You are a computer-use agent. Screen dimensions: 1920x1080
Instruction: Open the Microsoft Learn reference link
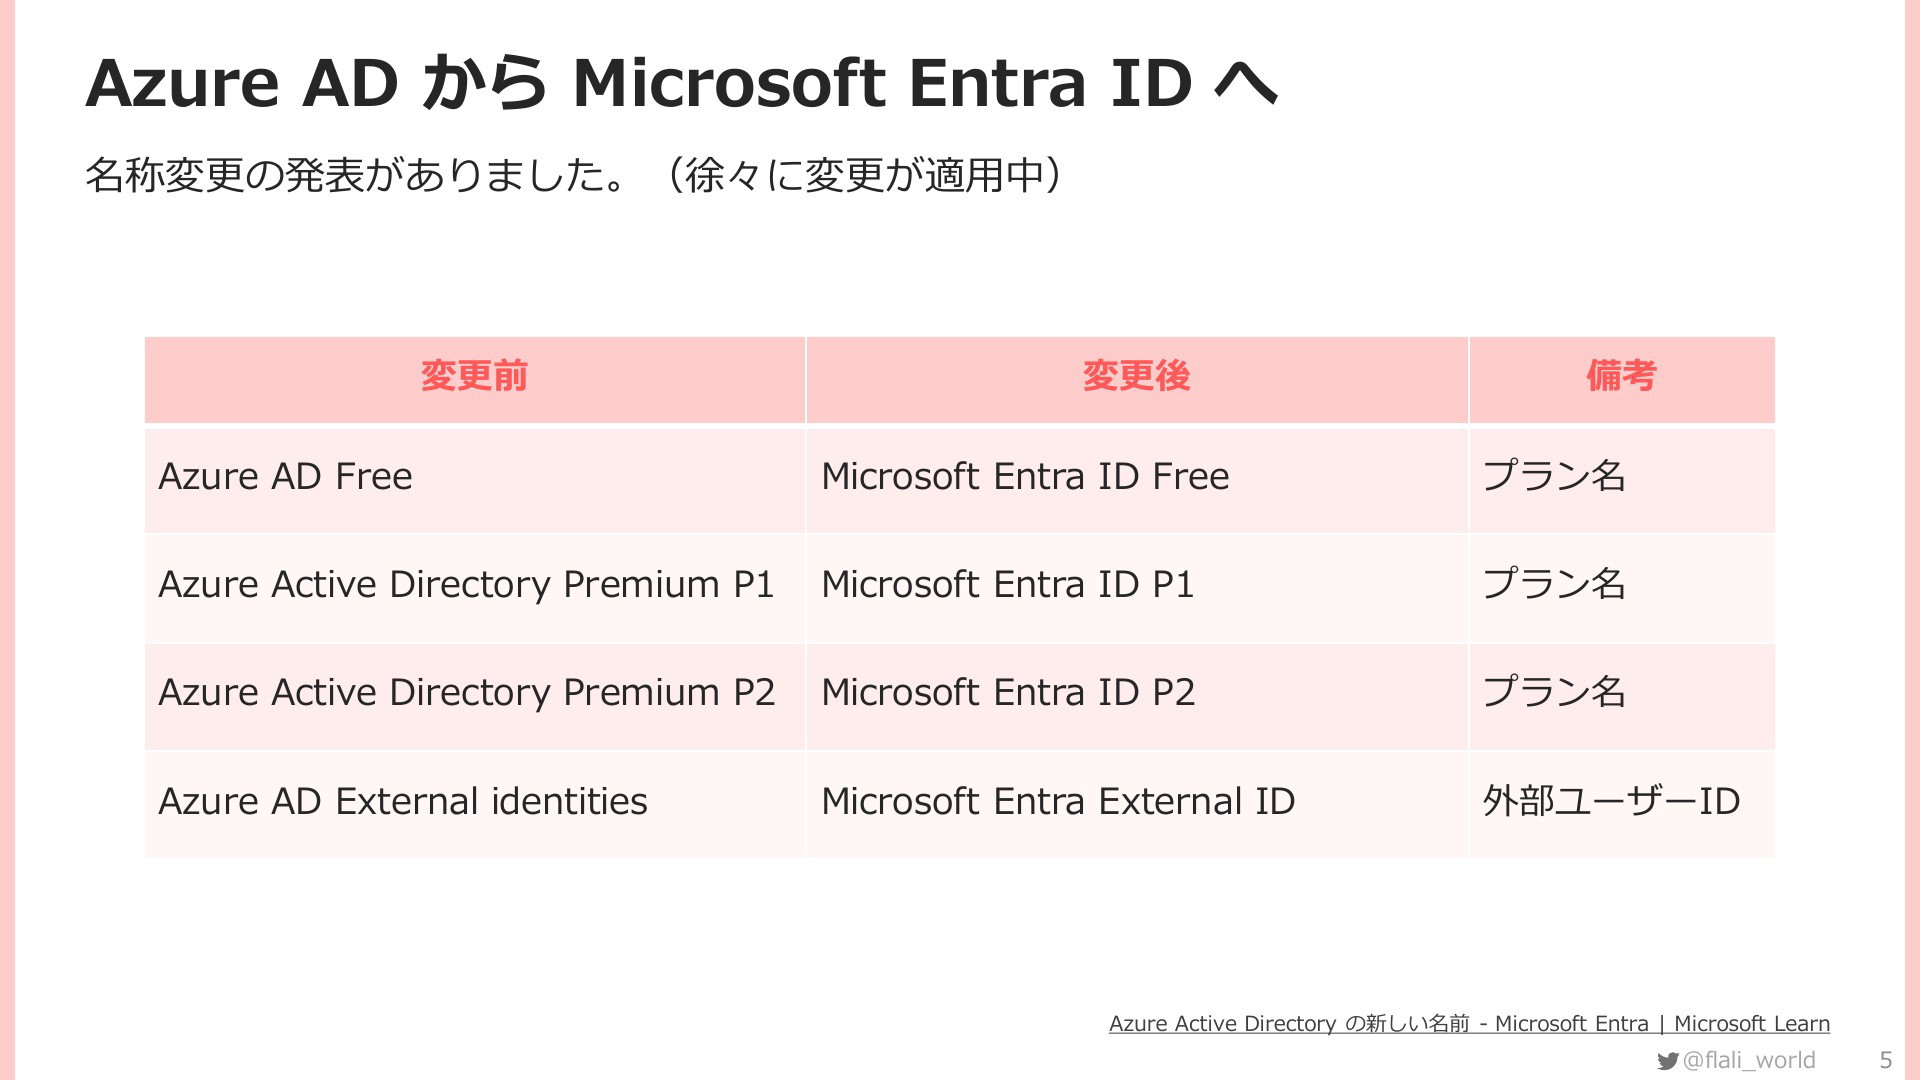tap(1469, 1023)
